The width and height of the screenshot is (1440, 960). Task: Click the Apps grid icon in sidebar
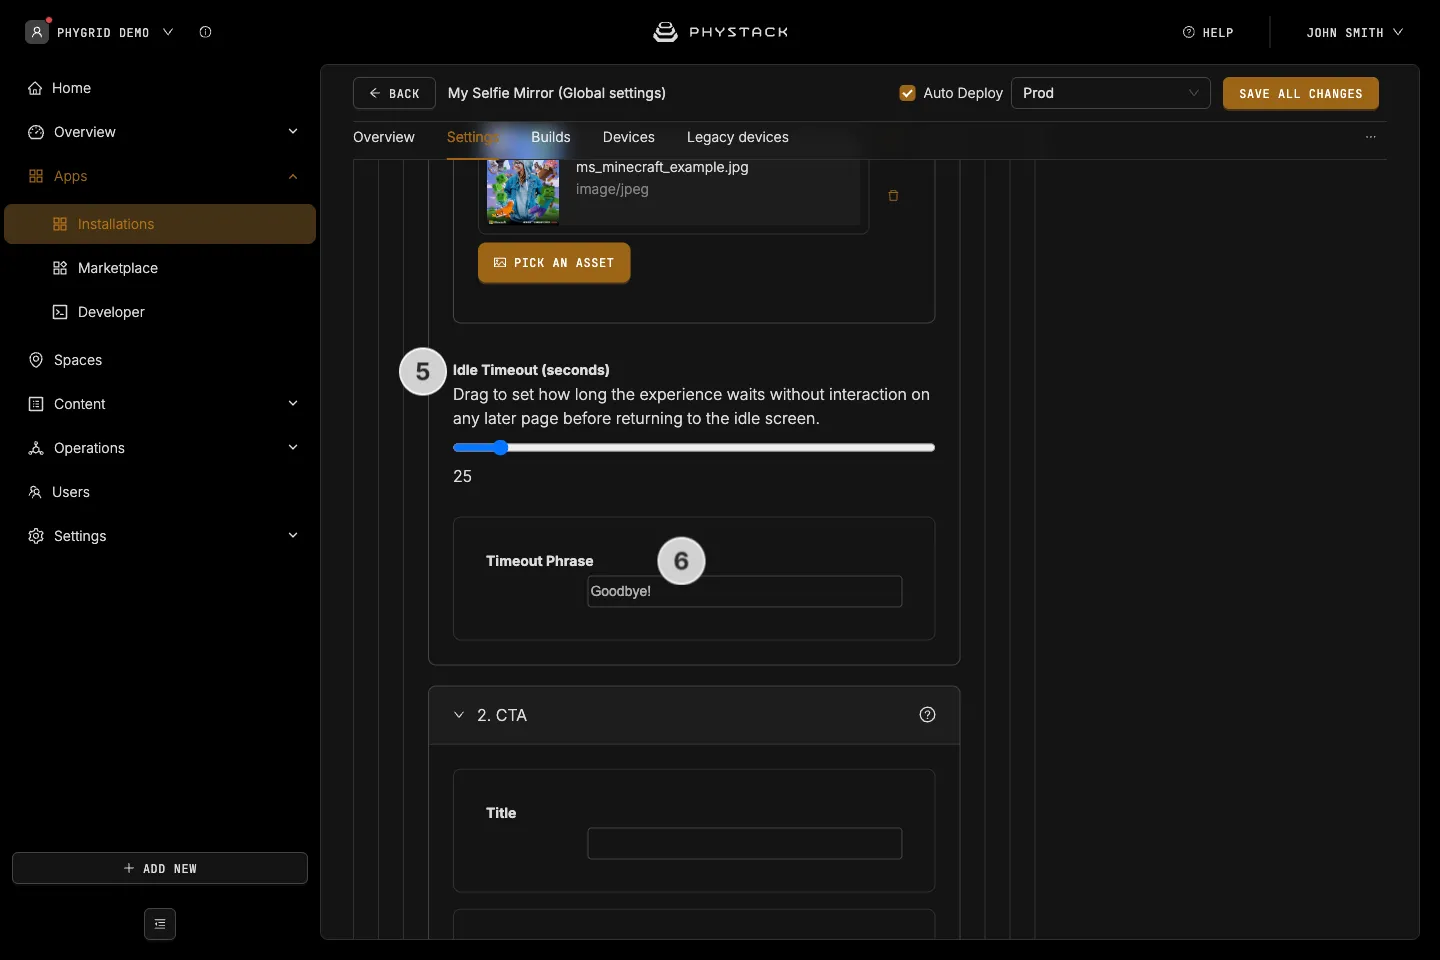[x=36, y=176]
